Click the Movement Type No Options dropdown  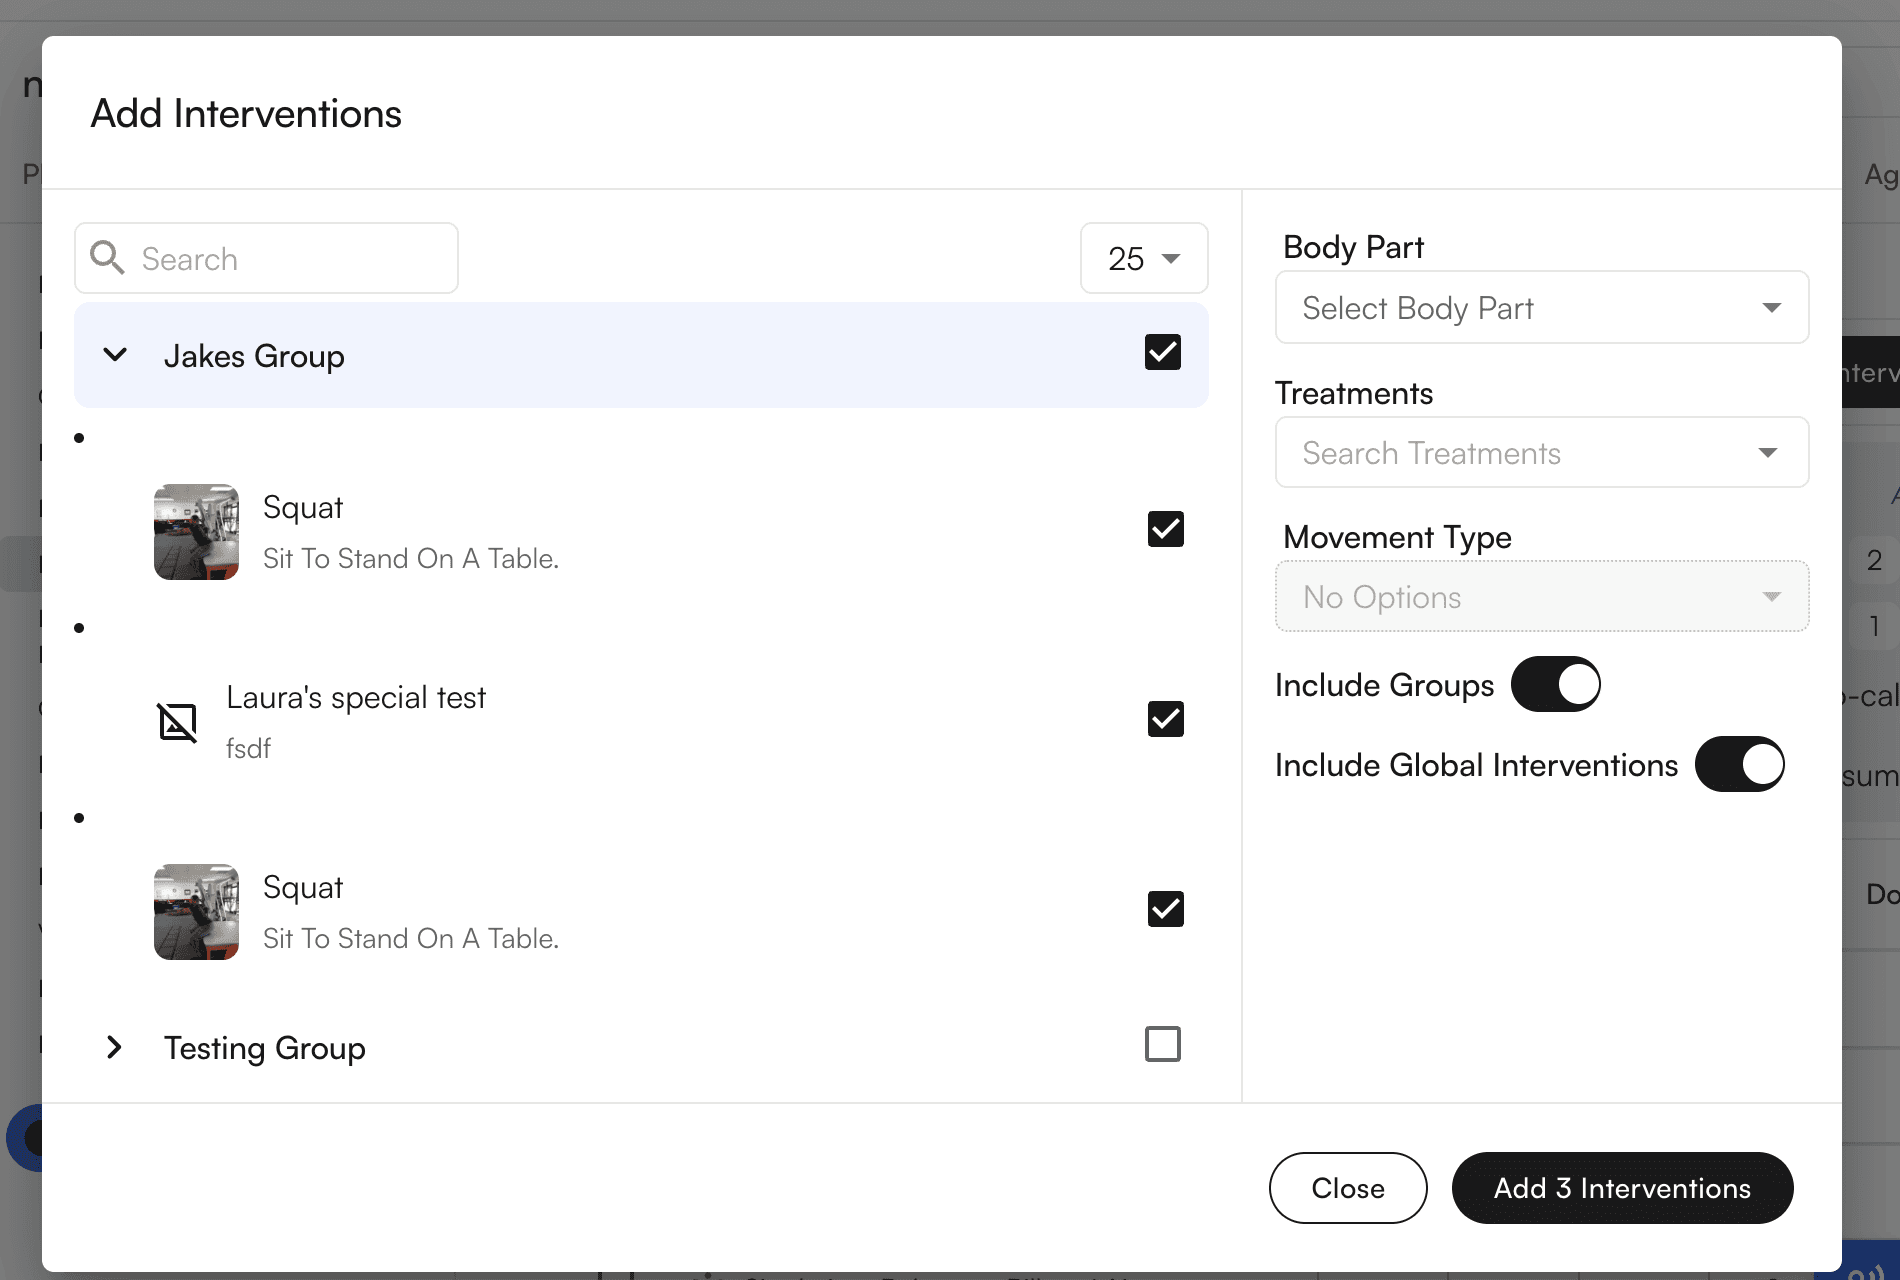point(1541,597)
